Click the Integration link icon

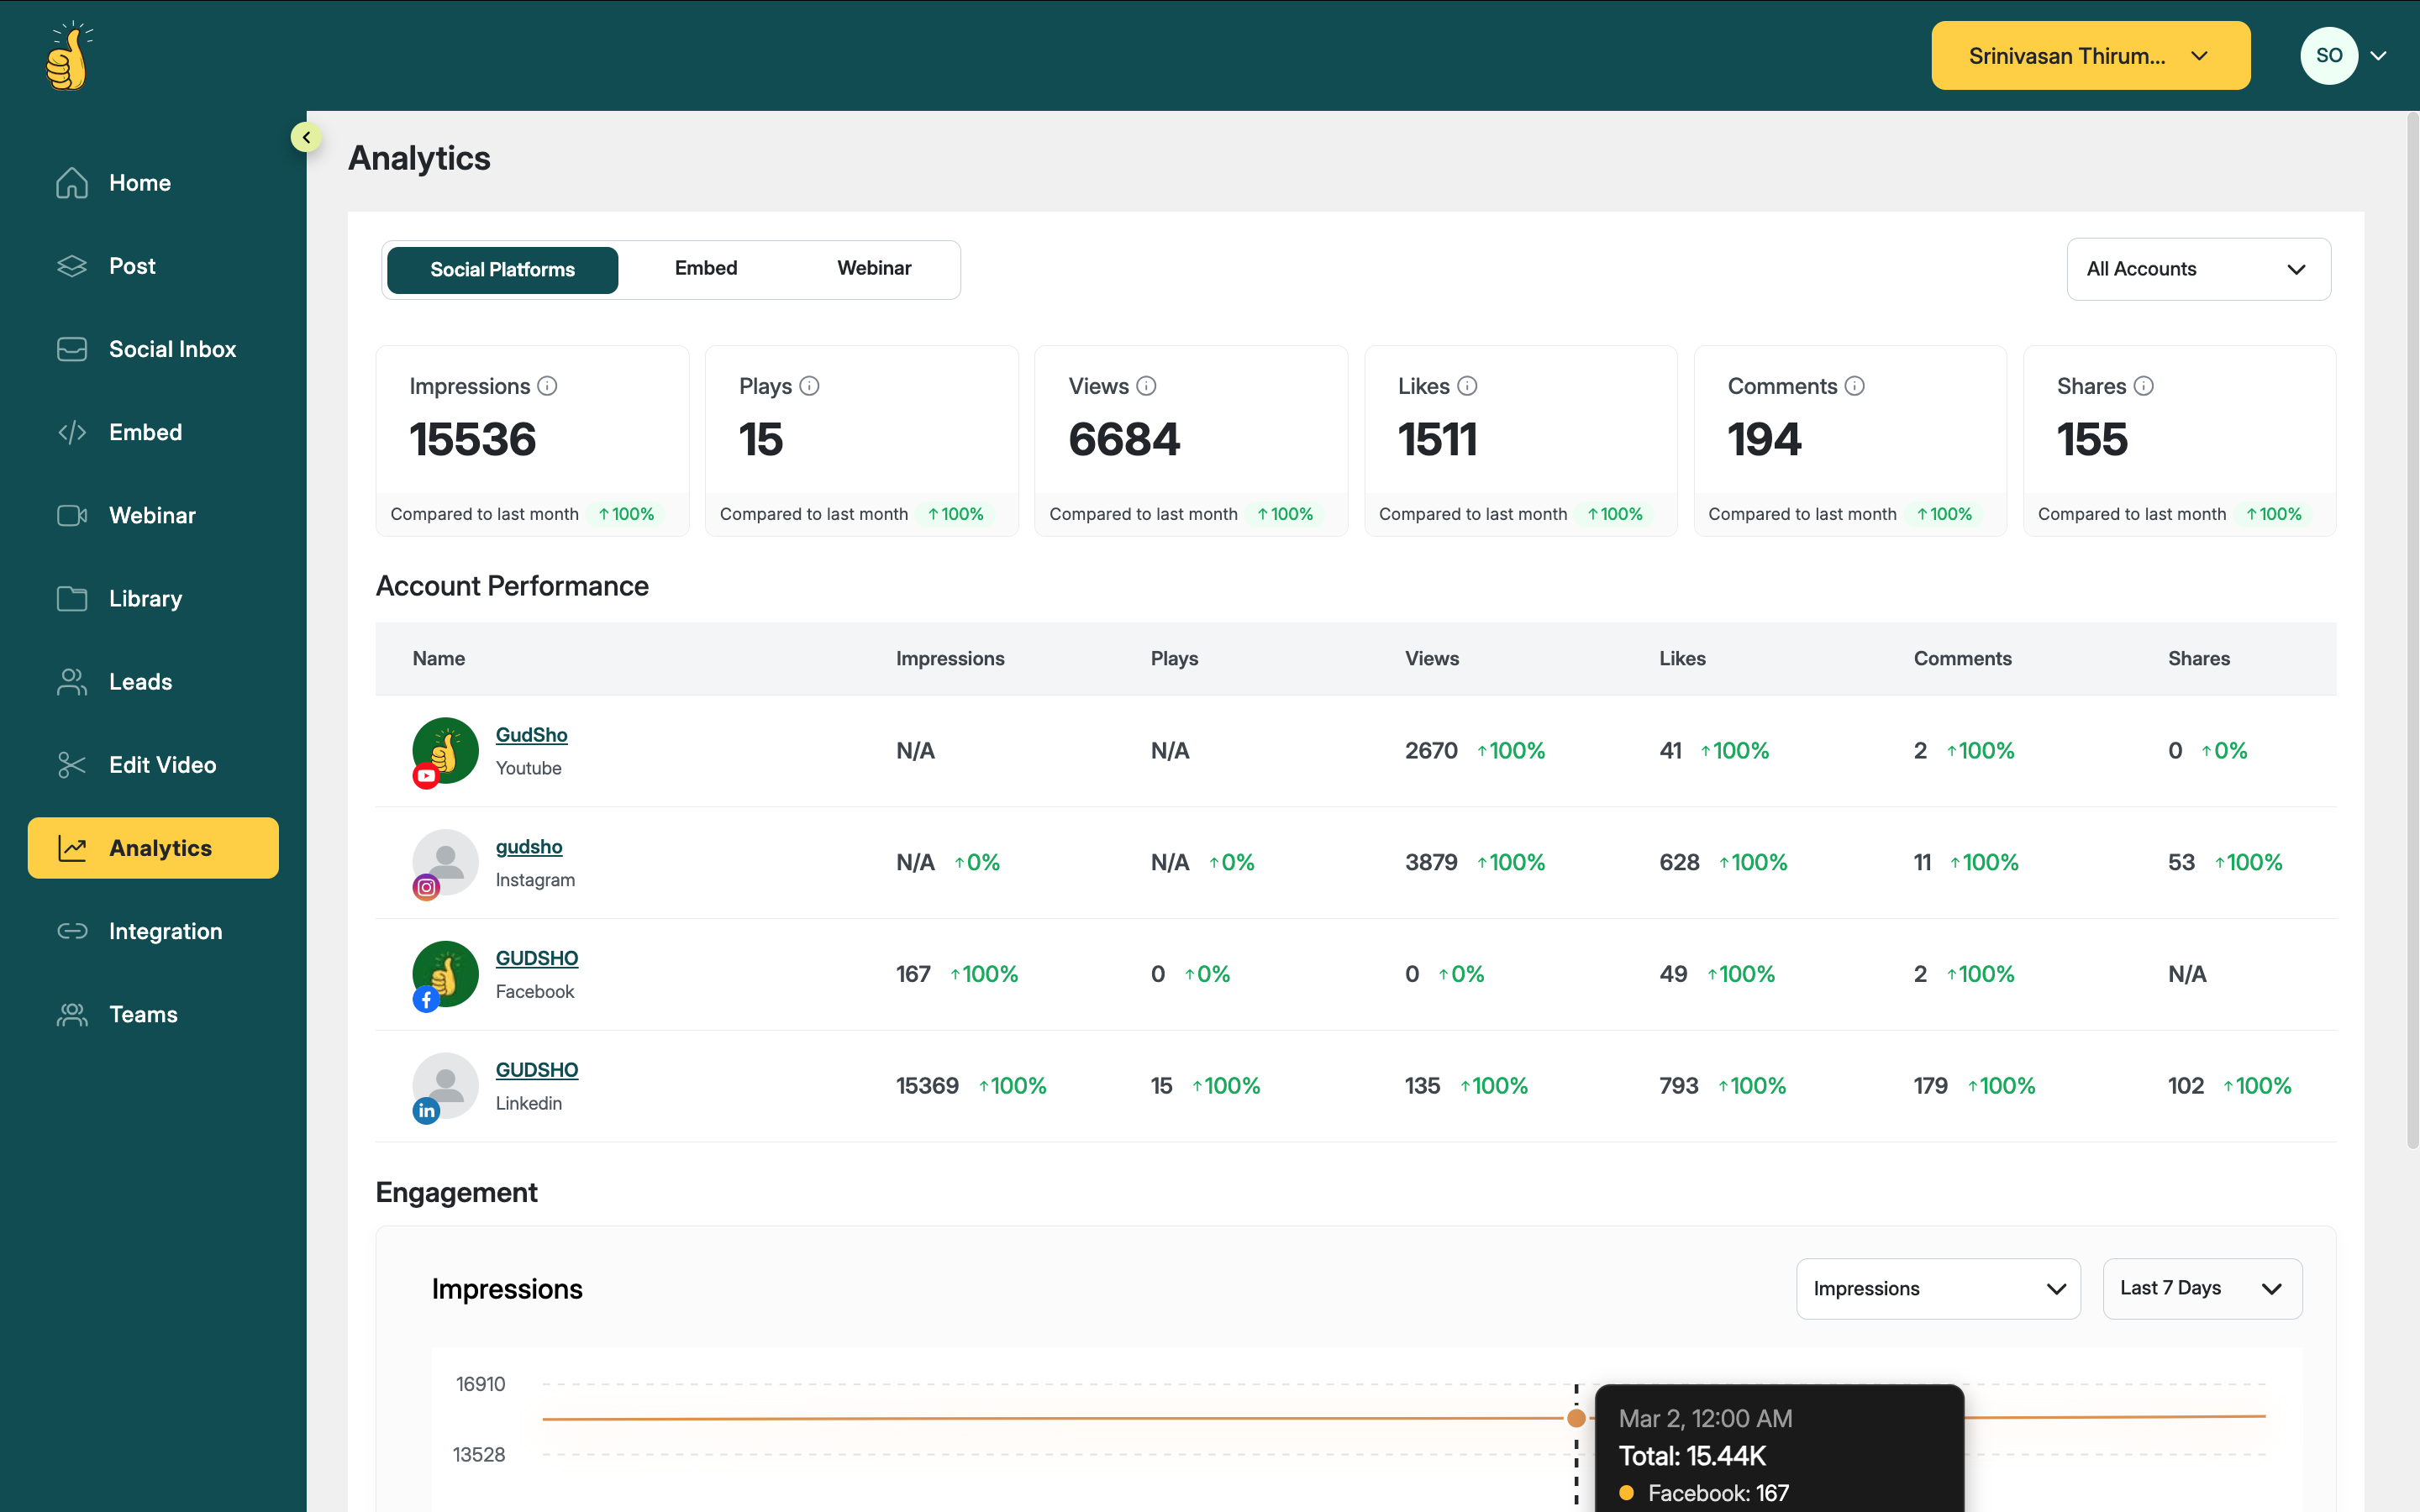[x=72, y=931]
